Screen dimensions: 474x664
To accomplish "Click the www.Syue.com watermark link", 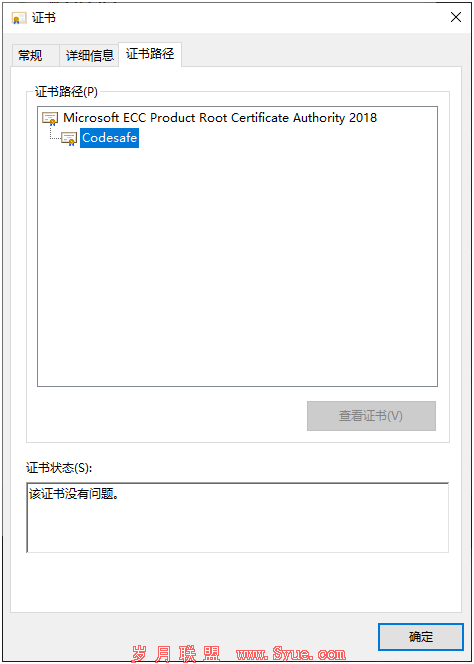I will [x=291, y=654].
